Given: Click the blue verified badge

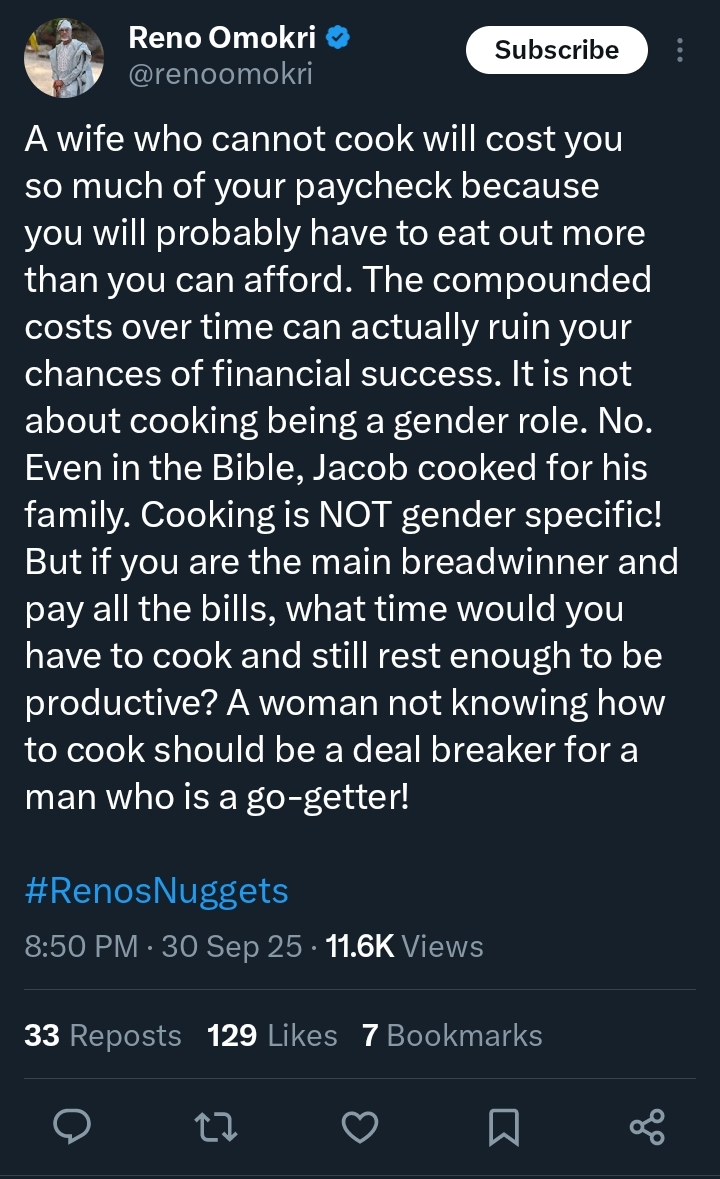Looking at the screenshot, I should tap(338, 39).
